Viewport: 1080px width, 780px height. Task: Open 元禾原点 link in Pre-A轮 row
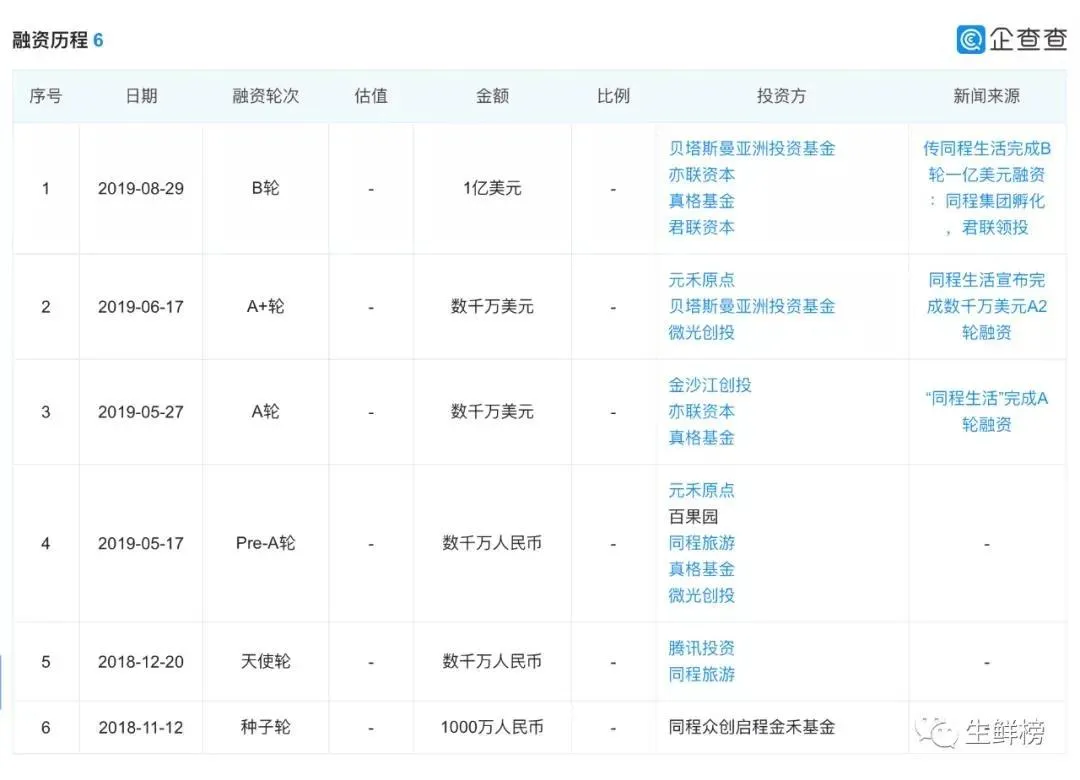point(701,490)
